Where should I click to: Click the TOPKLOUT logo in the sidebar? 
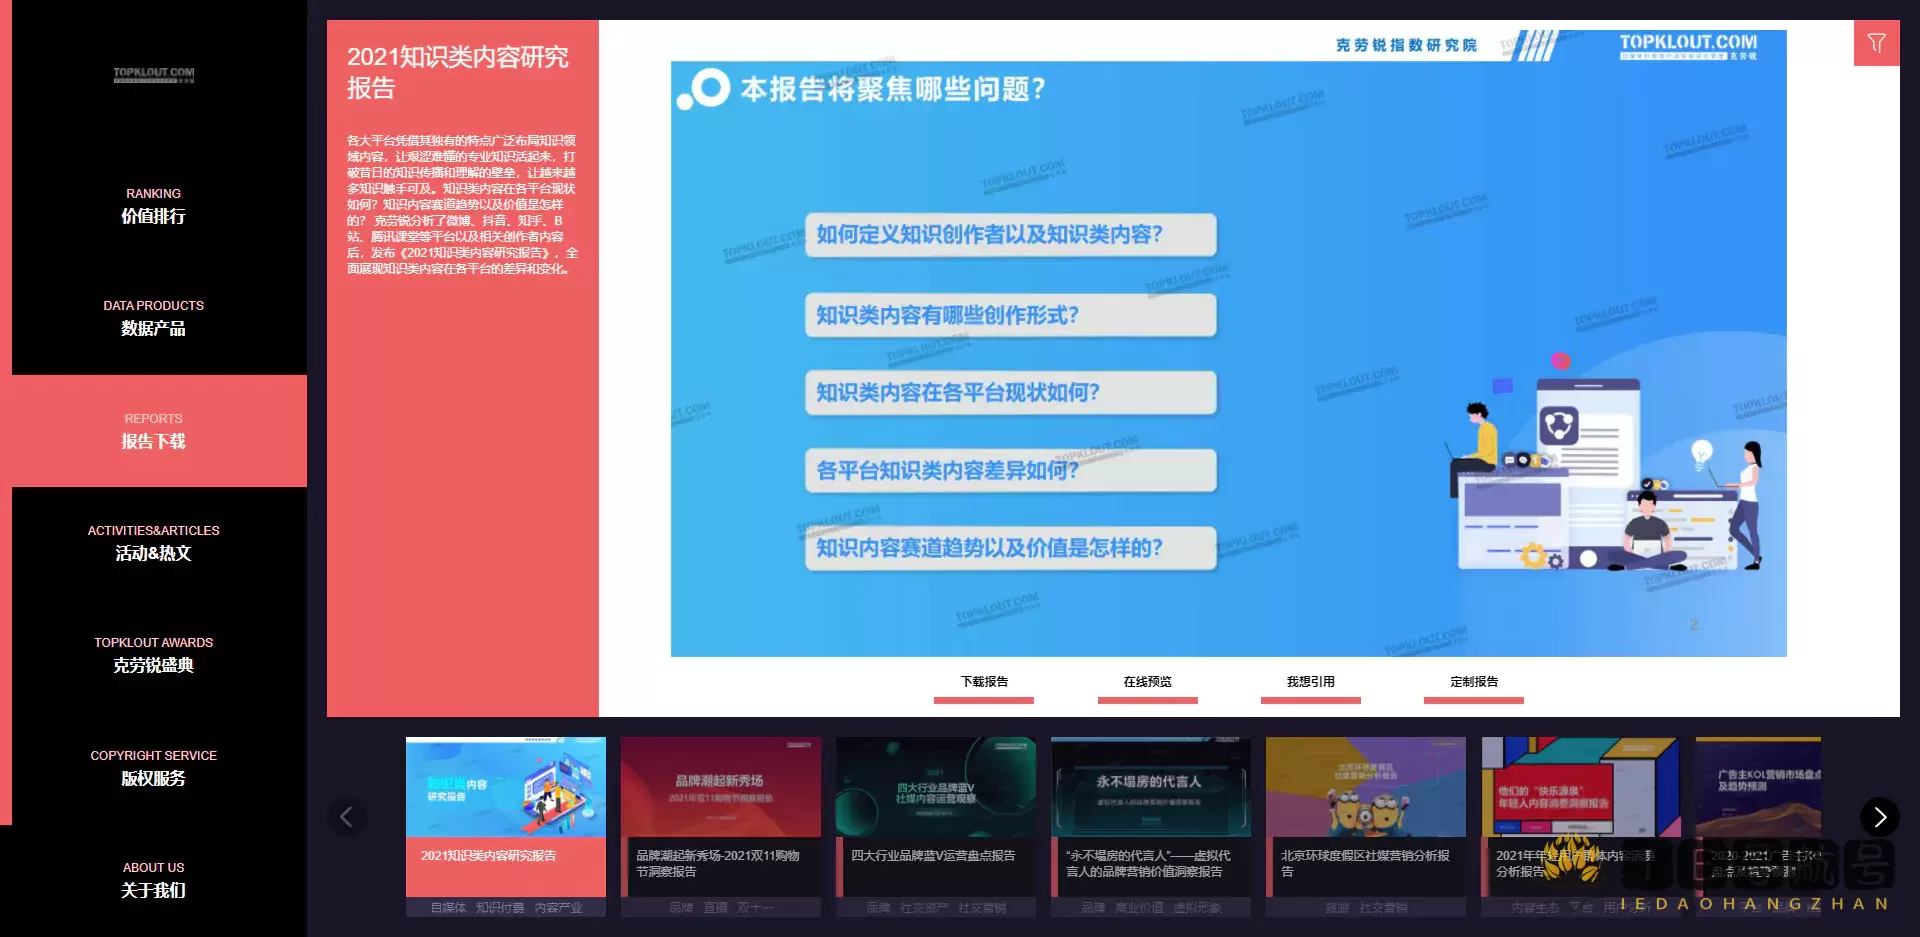[153, 75]
